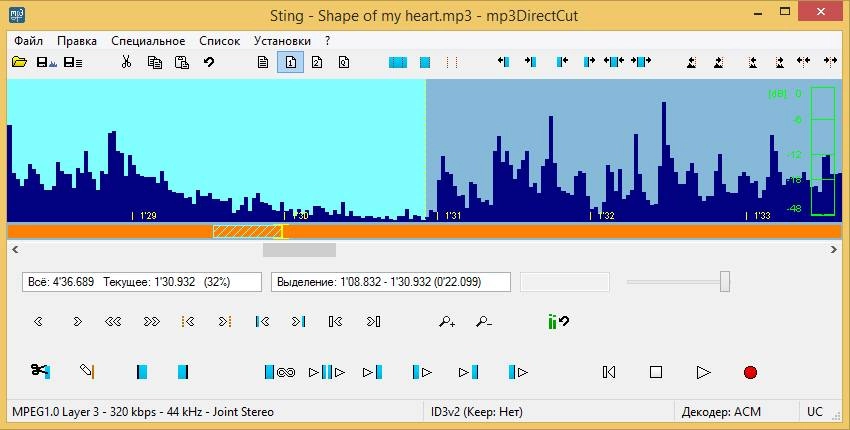This screenshot has width=850, height=430.
Task: Click the save icon with list lines
Action: click(73, 62)
